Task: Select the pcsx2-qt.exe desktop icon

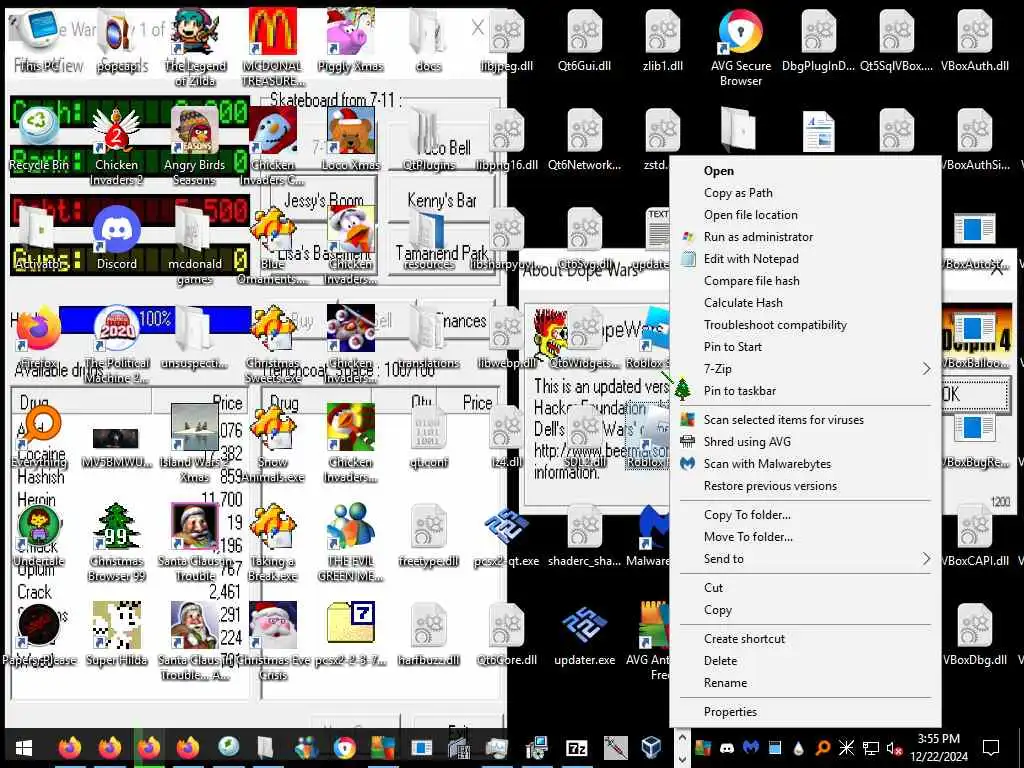Action: click(x=507, y=537)
